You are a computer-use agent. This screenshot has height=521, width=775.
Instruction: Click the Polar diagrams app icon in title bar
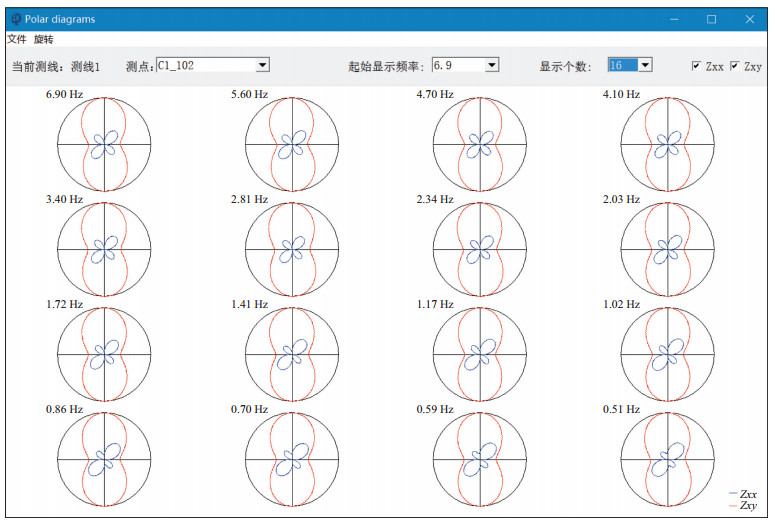[x=14, y=18]
